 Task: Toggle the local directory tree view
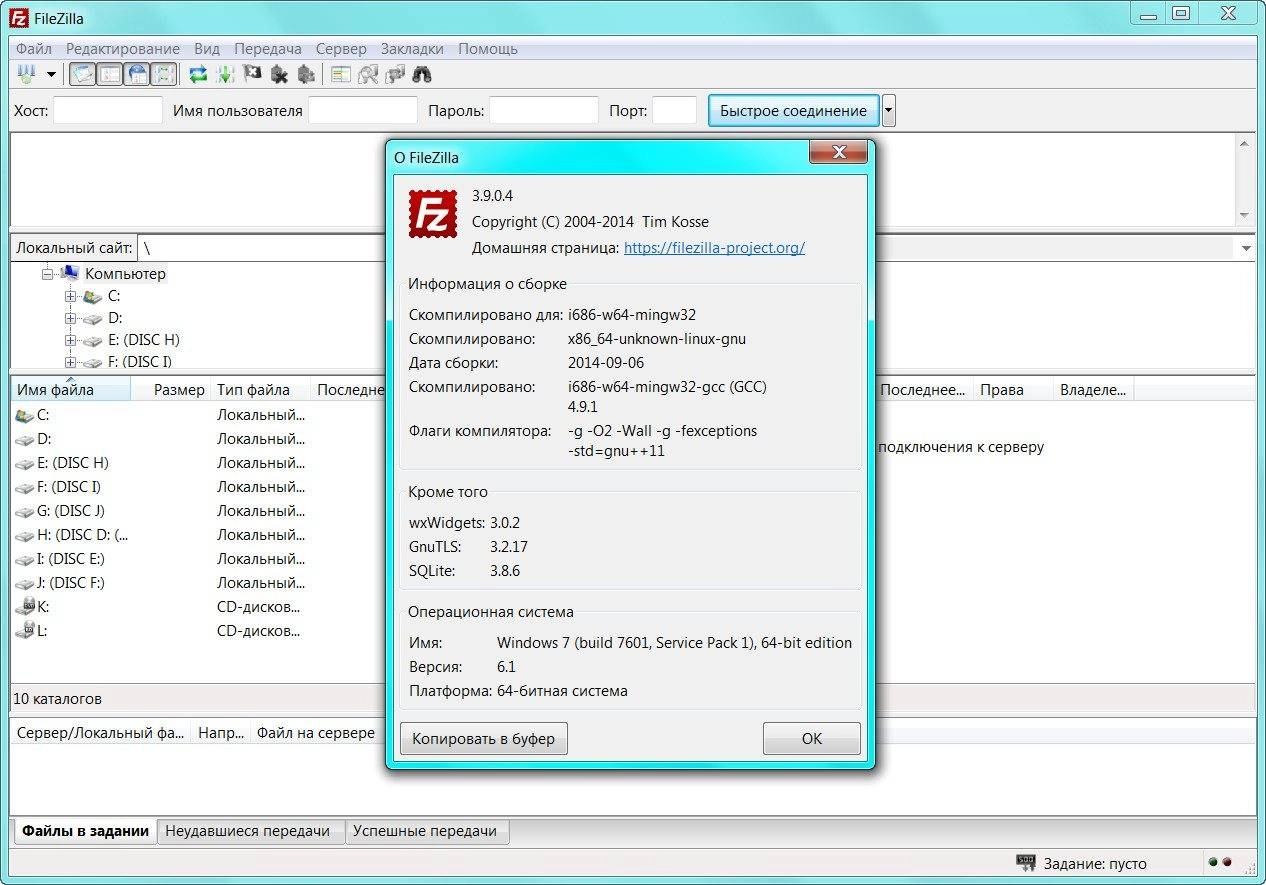coord(110,74)
